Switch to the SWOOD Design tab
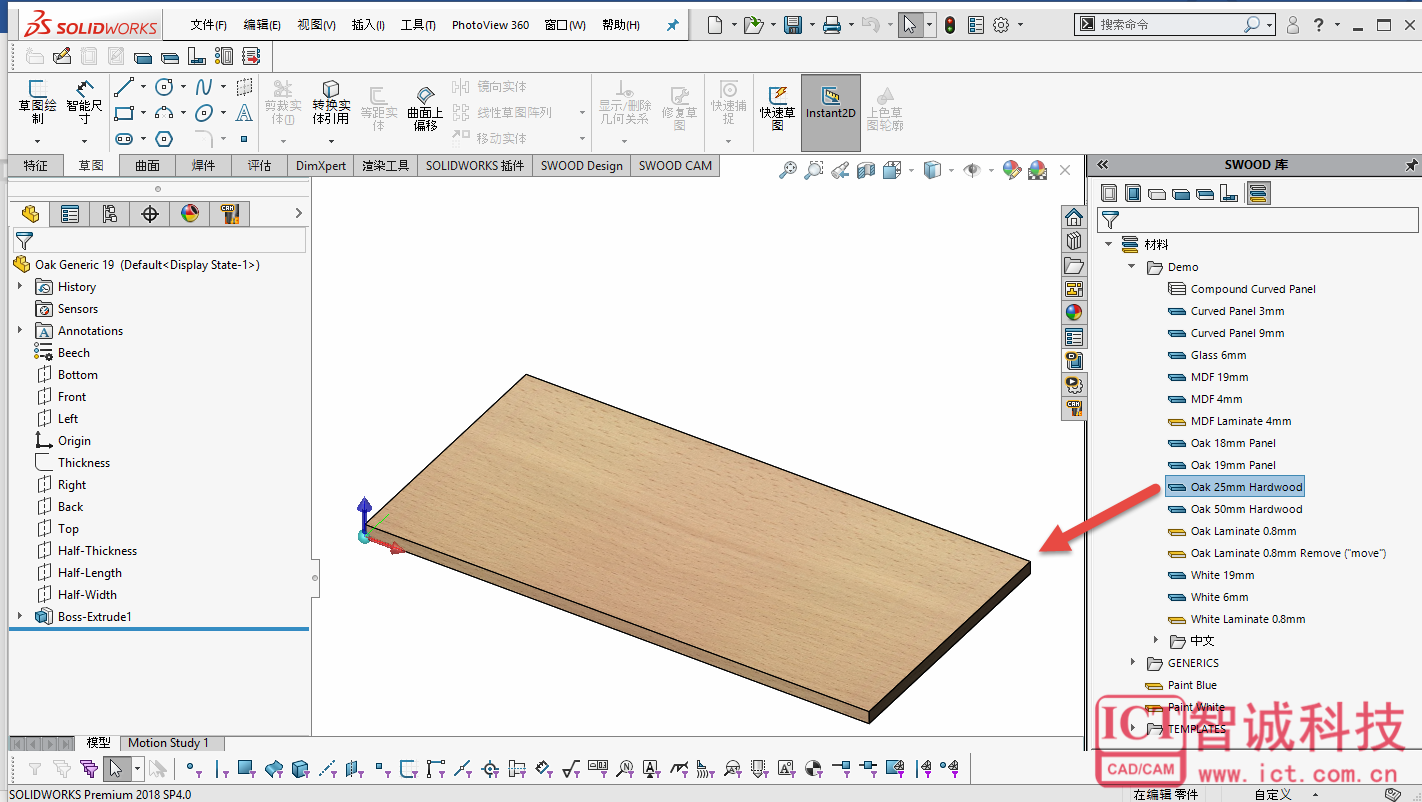Image resolution: width=1422 pixels, height=802 pixels. [582, 166]
